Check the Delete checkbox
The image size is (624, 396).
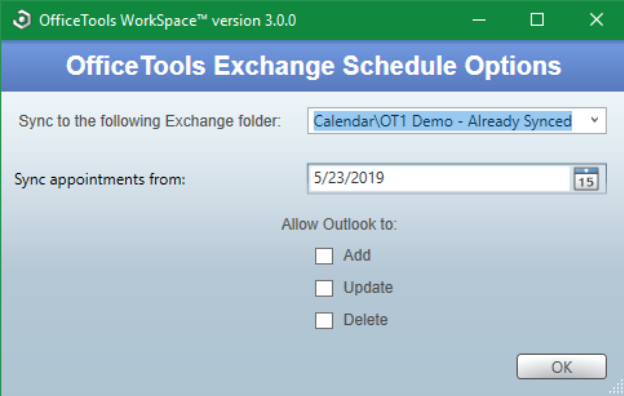324,320
